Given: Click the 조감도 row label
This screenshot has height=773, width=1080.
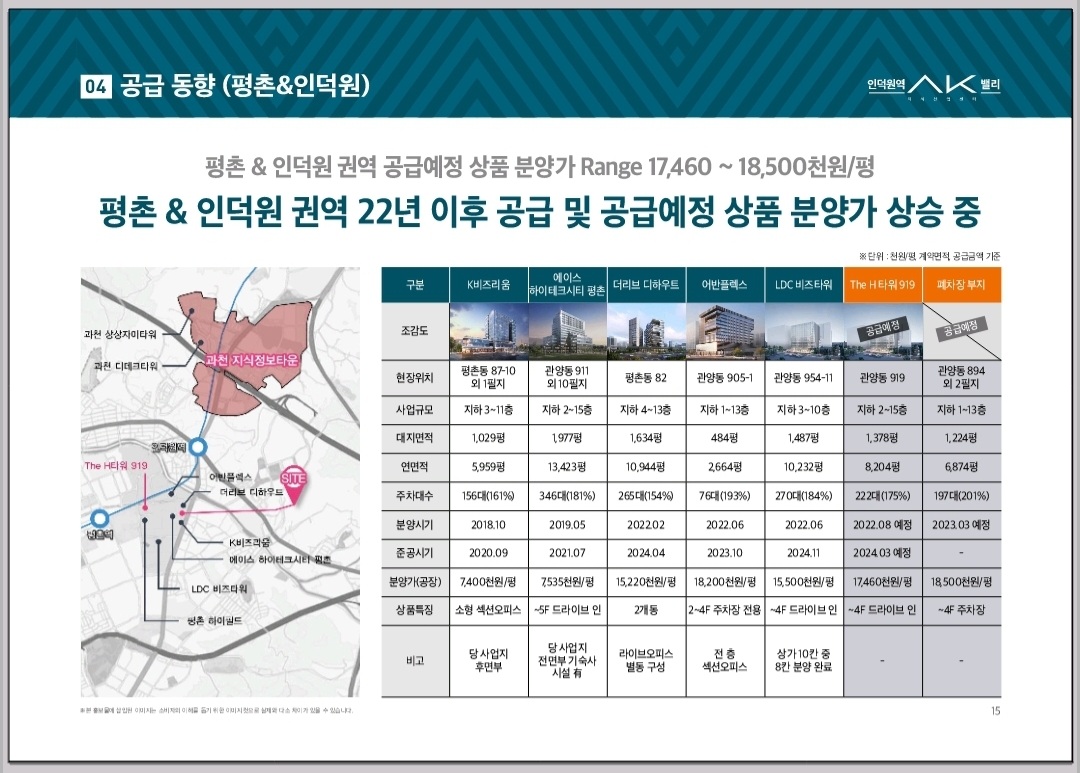Looking at the screenshot, I should click(x=415, y=331).
